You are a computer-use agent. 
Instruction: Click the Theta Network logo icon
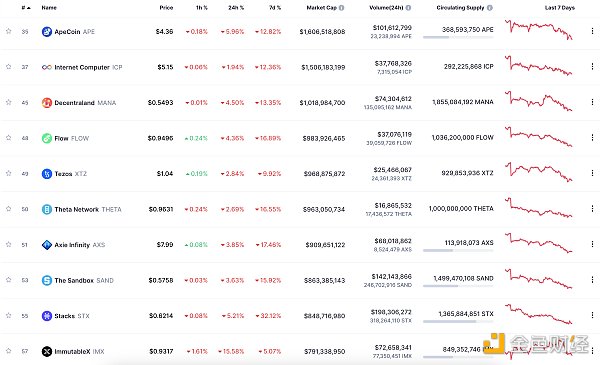[47, 209]
